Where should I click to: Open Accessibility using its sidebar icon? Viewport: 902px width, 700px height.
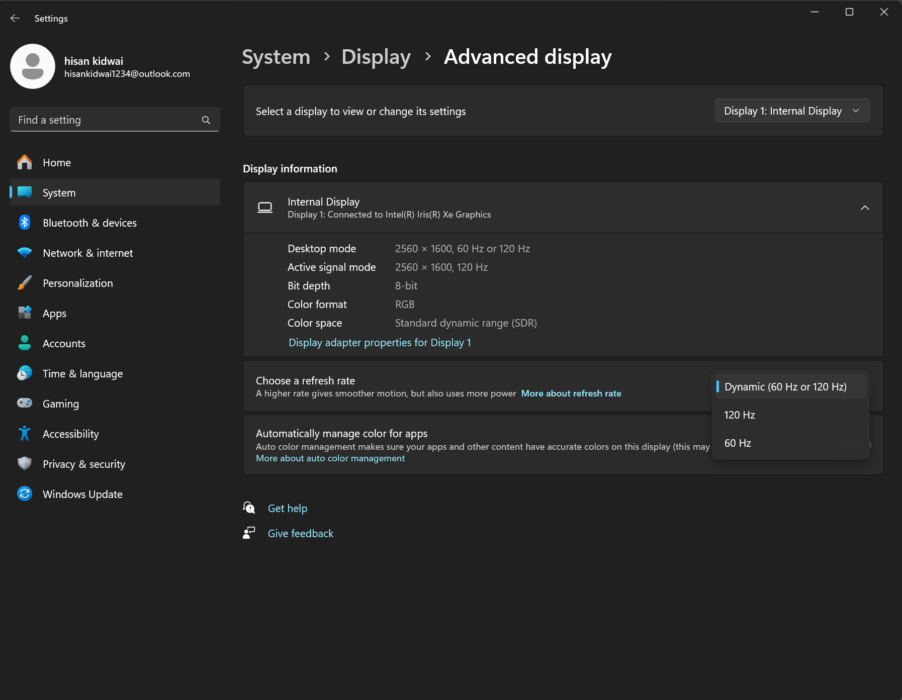pyautogui.click(x=24, y=433)
